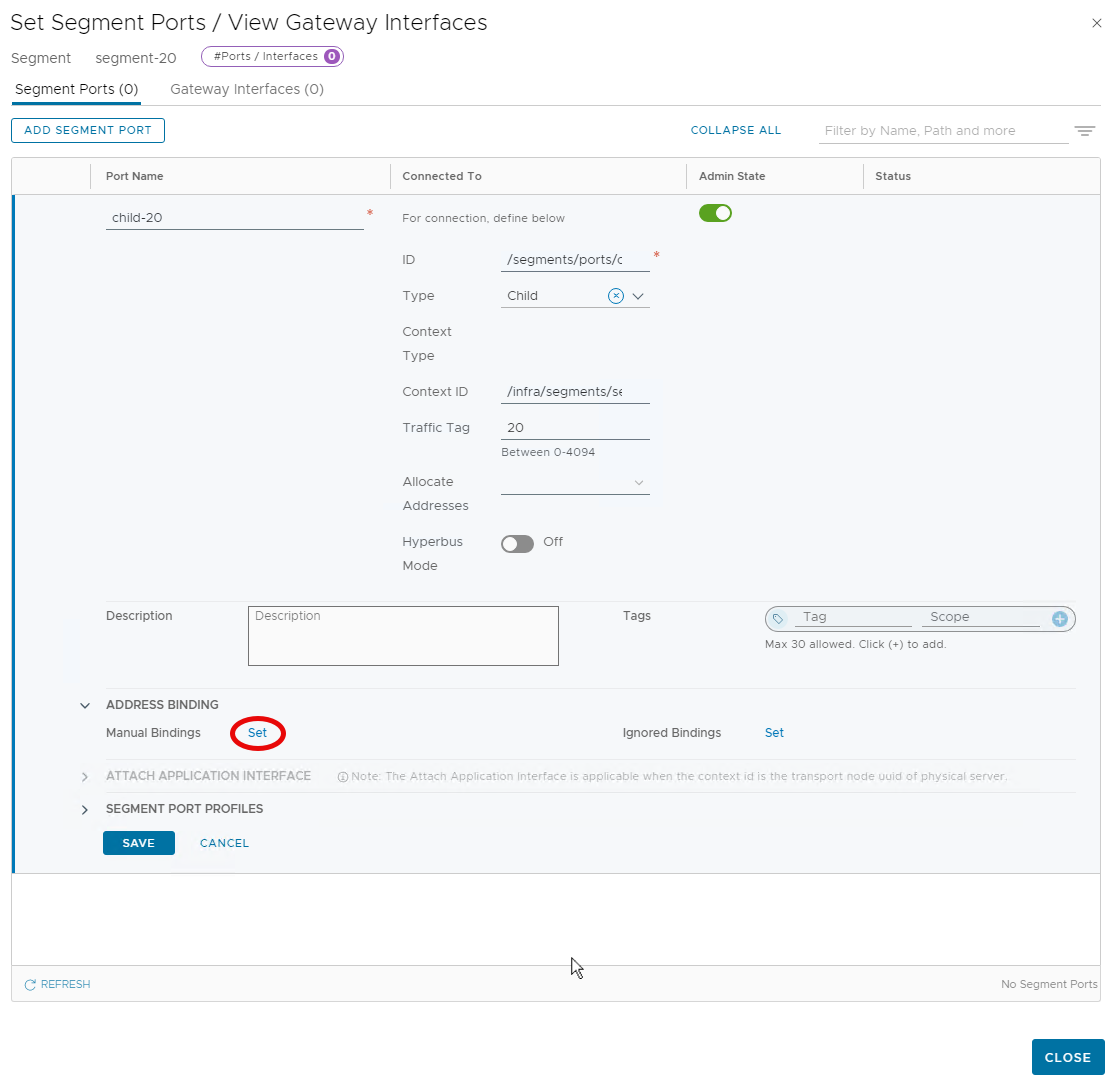Screen dimensions: 1117x1087
Task: Switch to the Gateway Interfaces tab
Action: point(247,89)
